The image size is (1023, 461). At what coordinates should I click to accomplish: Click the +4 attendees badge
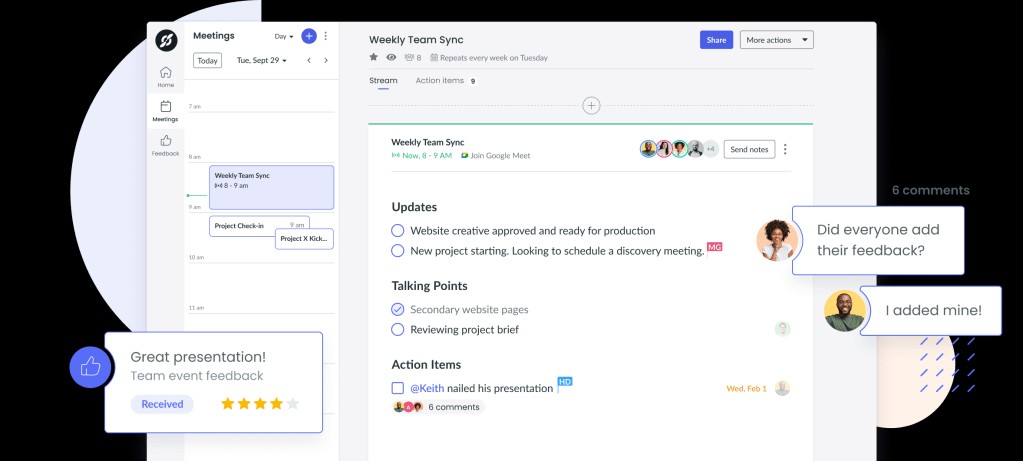710,149
